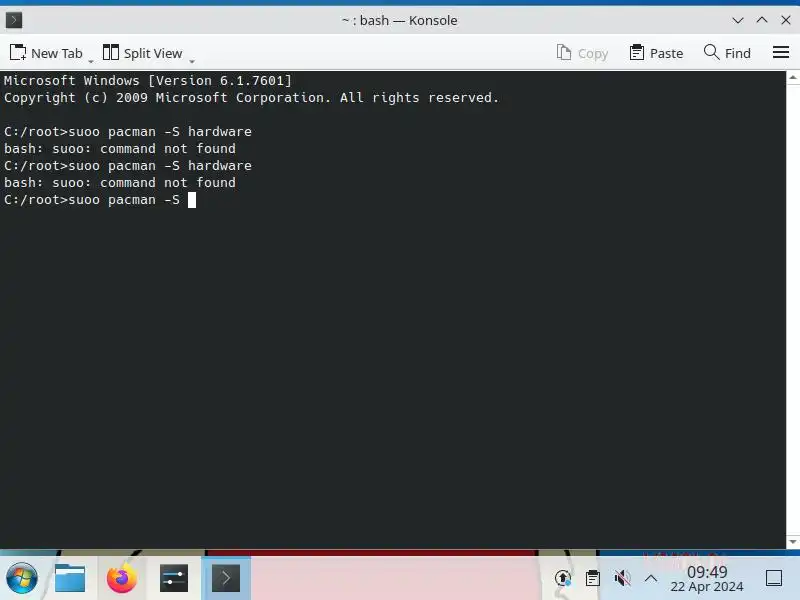Click the Split View button
The width and height of the screenshot is (800, 600).
point(142,53)
